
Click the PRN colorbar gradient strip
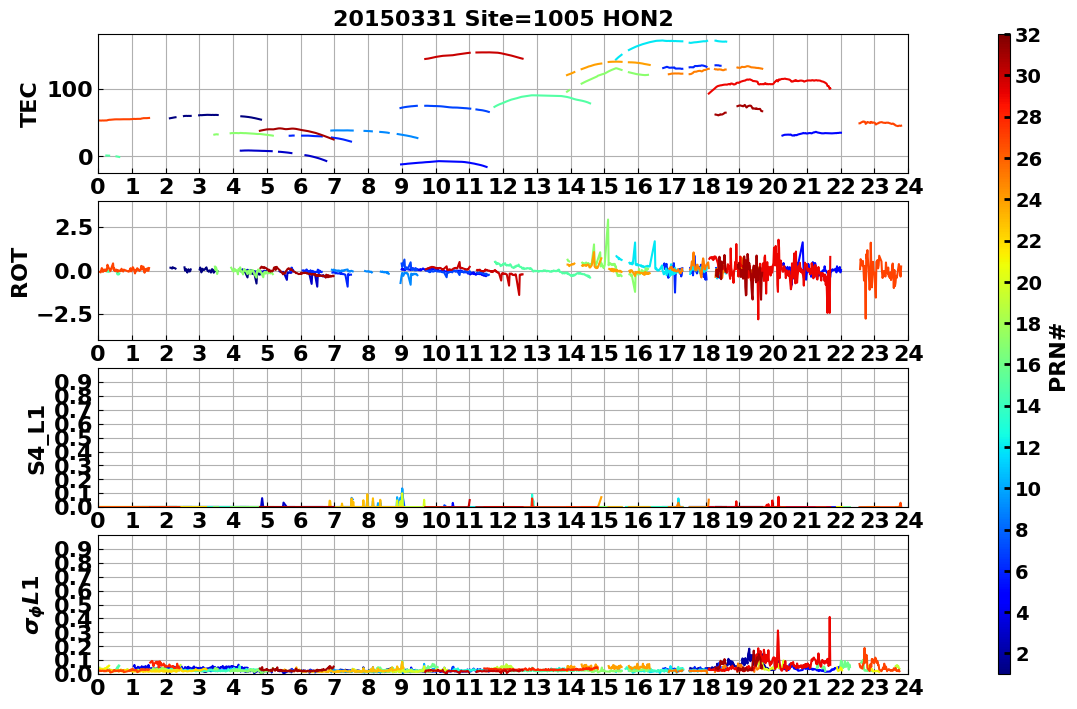1004,354
